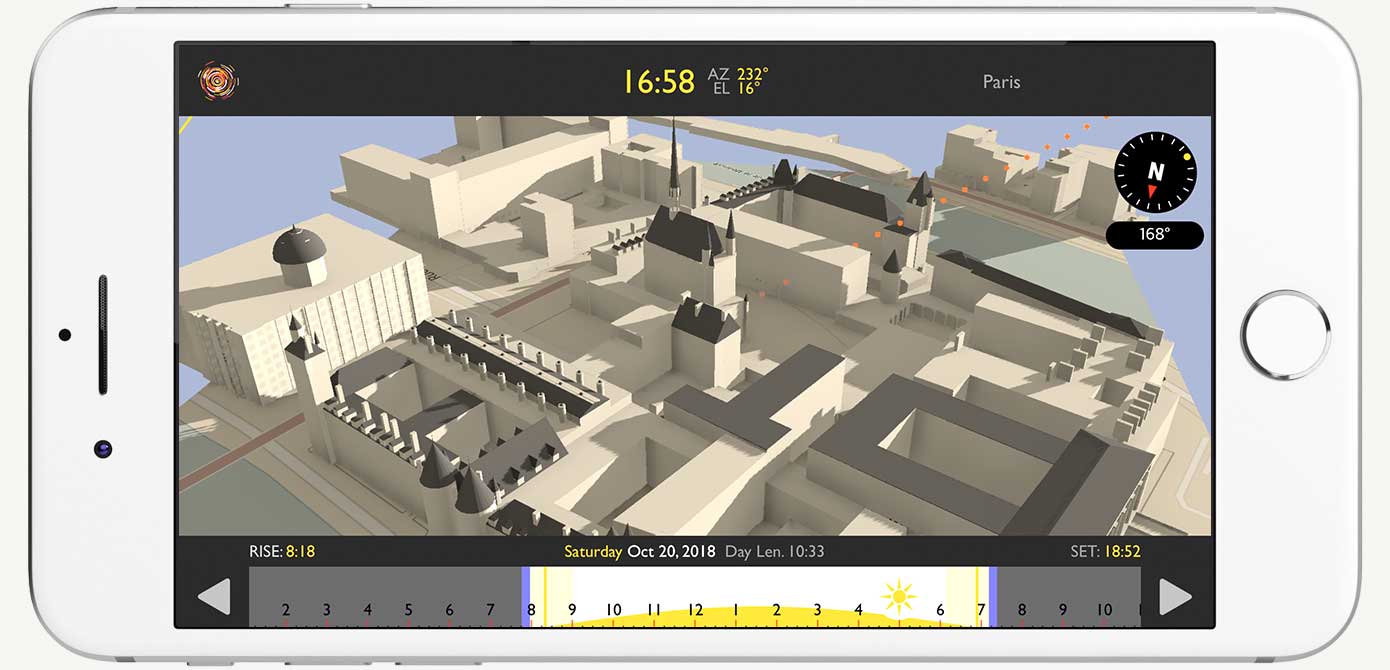This screenshot has height=670, width=1390.
Task: Click the blue sunset marker on the timeline
Action: pyautogui.click(x=993, y=597)
